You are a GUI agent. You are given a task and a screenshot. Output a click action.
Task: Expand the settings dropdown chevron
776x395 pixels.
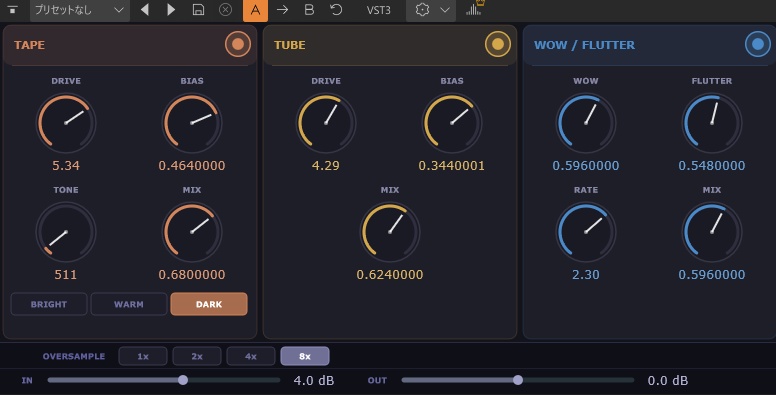pos(445,10)
